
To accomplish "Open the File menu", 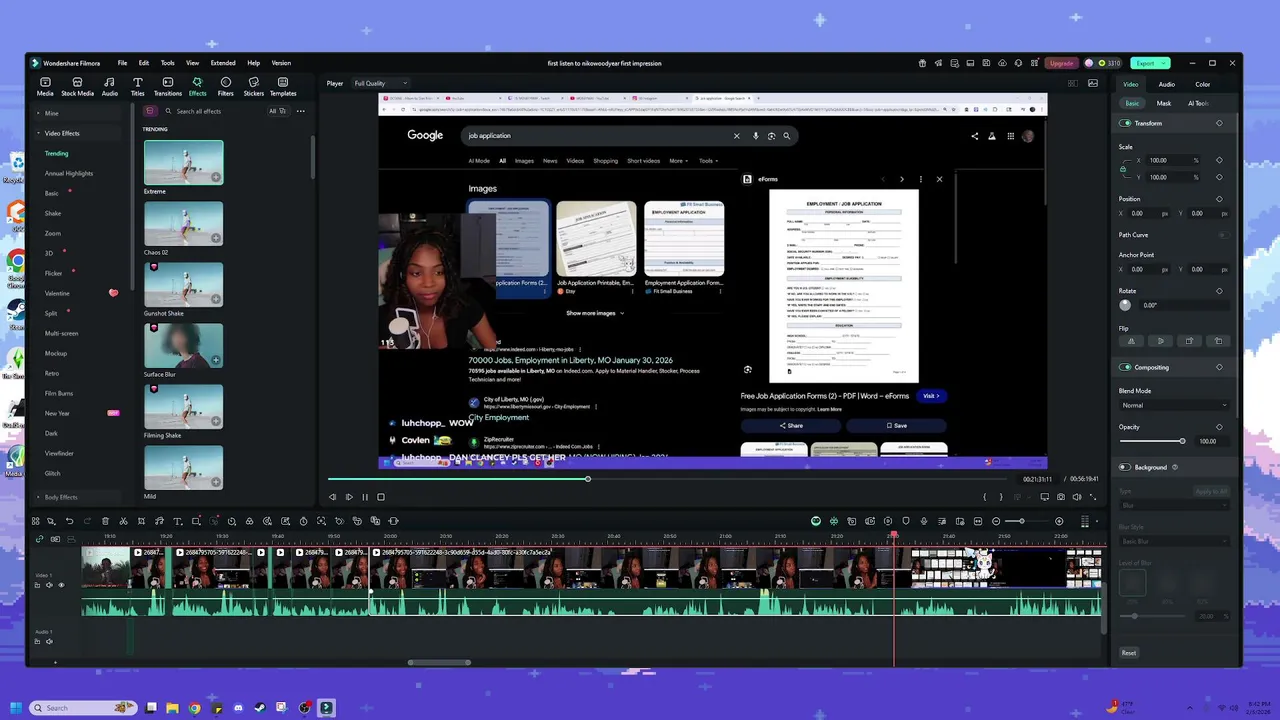I will (122, 63).
